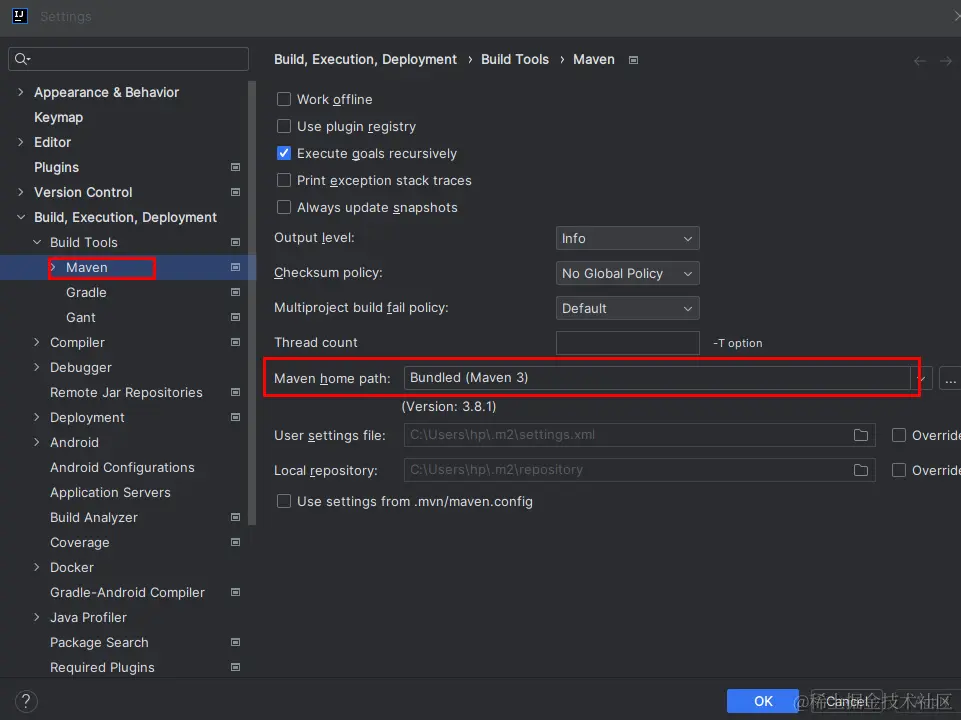Open the Output level dropdown
This screenshot has width=961, height=720.
coord(627,239)
